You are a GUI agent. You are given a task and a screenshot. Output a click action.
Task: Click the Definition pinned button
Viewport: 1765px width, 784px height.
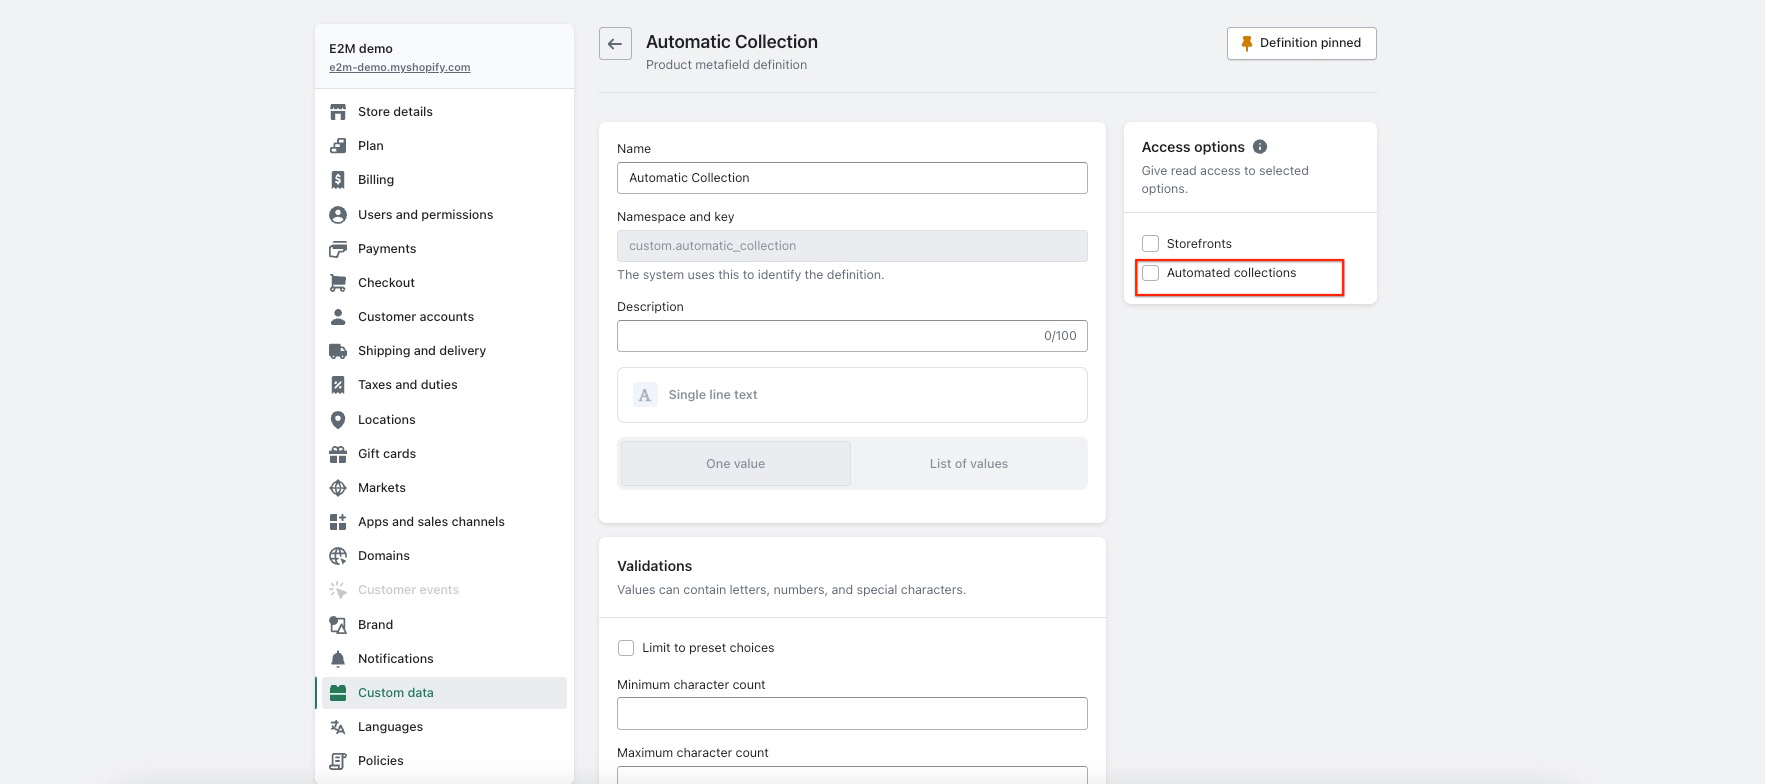click(x=1301, y=43)
